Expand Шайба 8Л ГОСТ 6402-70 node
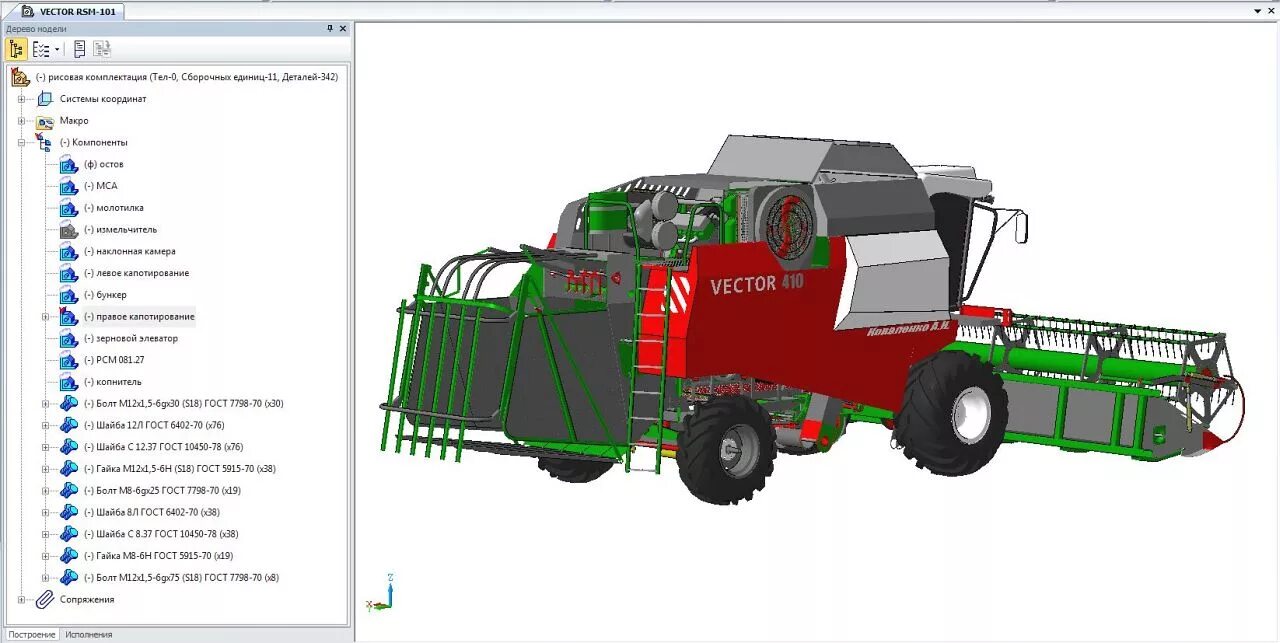The height and width of the screenshot is (643, 1280). point(45,512)
